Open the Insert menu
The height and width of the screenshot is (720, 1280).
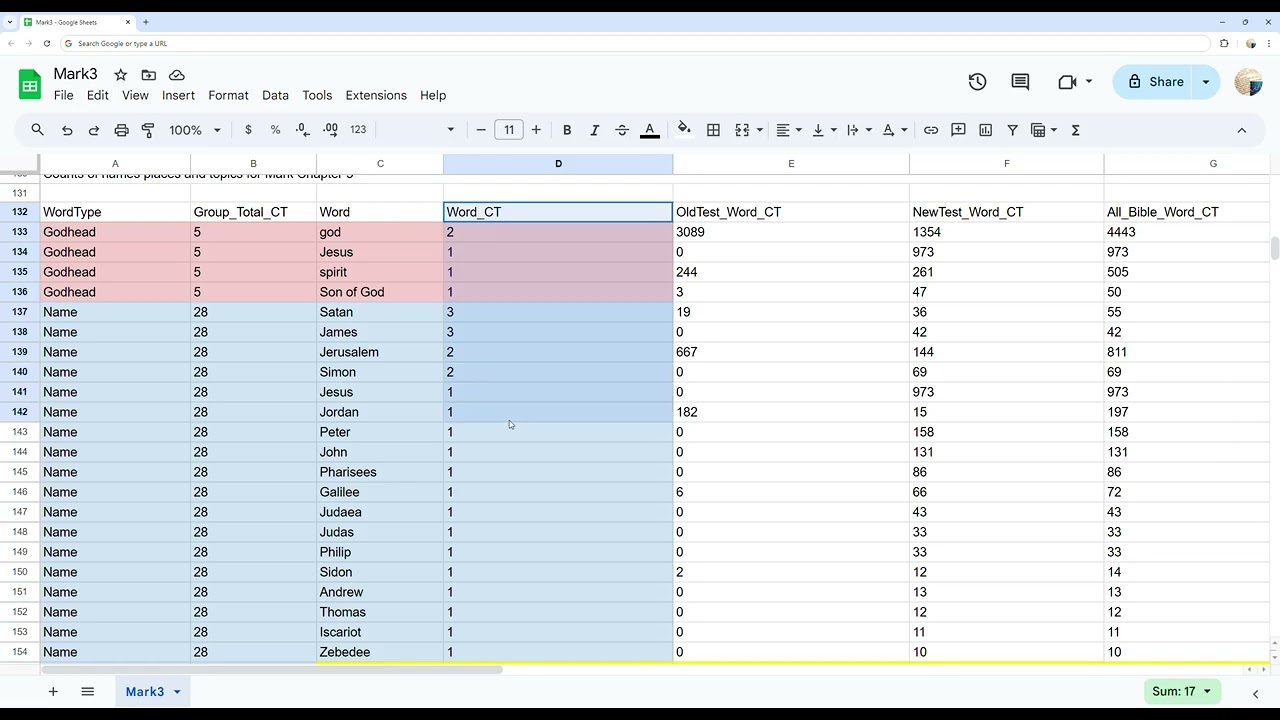[x=178, y=95]
